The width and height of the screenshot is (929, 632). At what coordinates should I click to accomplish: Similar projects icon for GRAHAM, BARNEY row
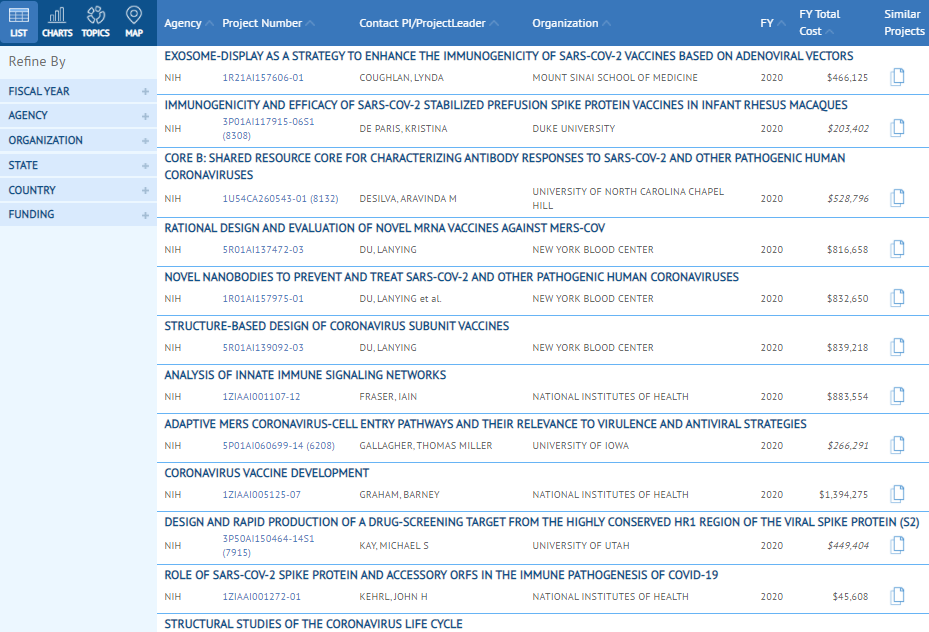click(898, 494)
